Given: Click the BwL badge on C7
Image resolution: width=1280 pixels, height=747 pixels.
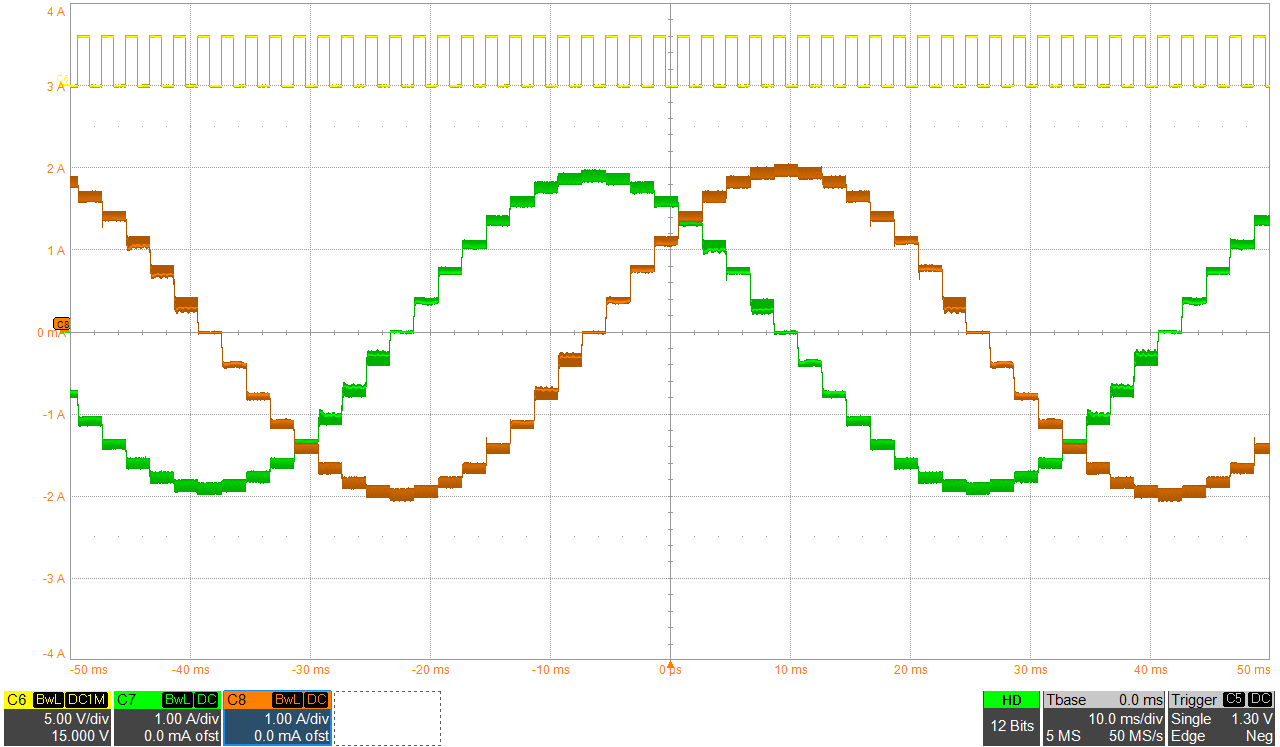Looking at the screenshot, I should click(x=177, y=700).
